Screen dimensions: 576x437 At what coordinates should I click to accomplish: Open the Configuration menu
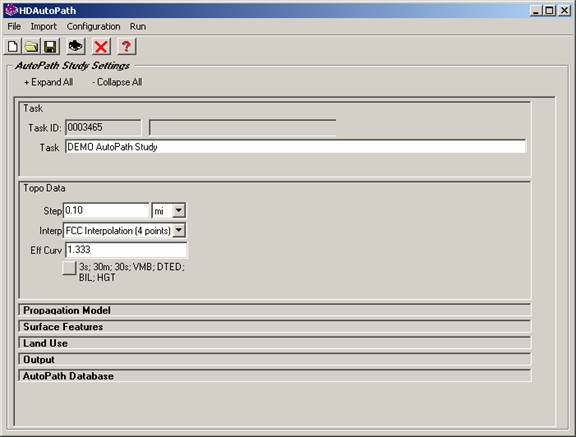[93, 27]
